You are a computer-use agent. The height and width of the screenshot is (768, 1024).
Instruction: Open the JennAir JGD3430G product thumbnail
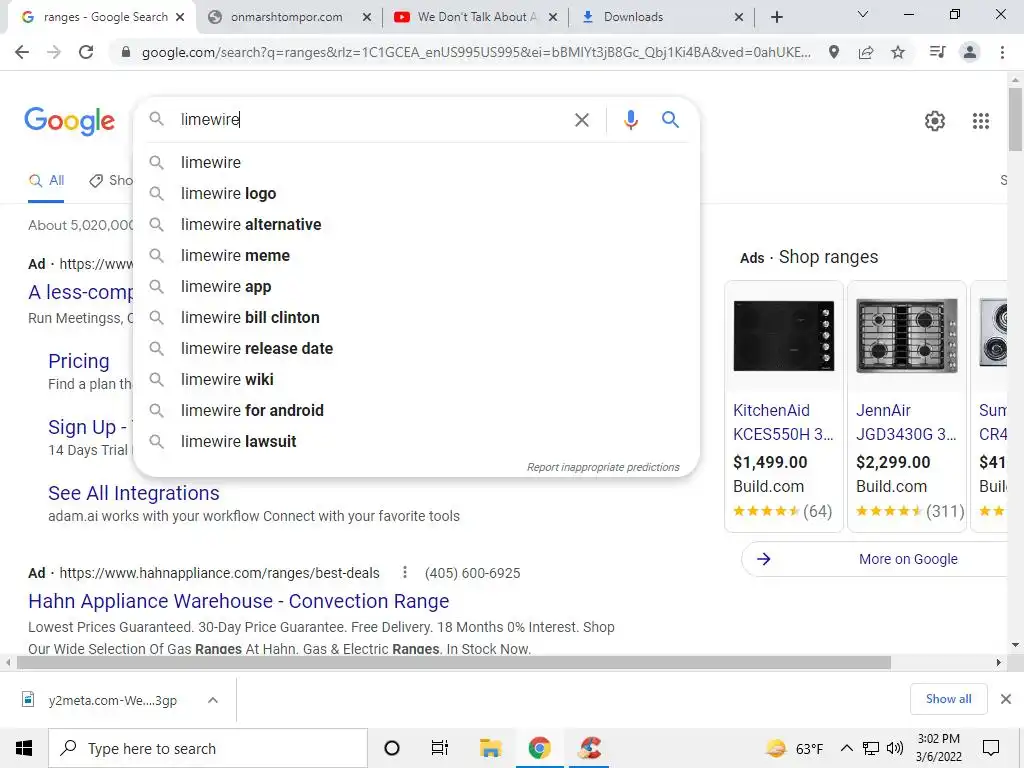click(906, 336)
